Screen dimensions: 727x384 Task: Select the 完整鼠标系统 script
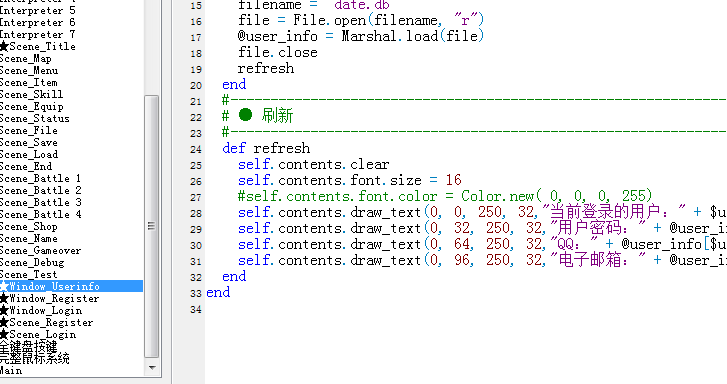click(35, 358)
